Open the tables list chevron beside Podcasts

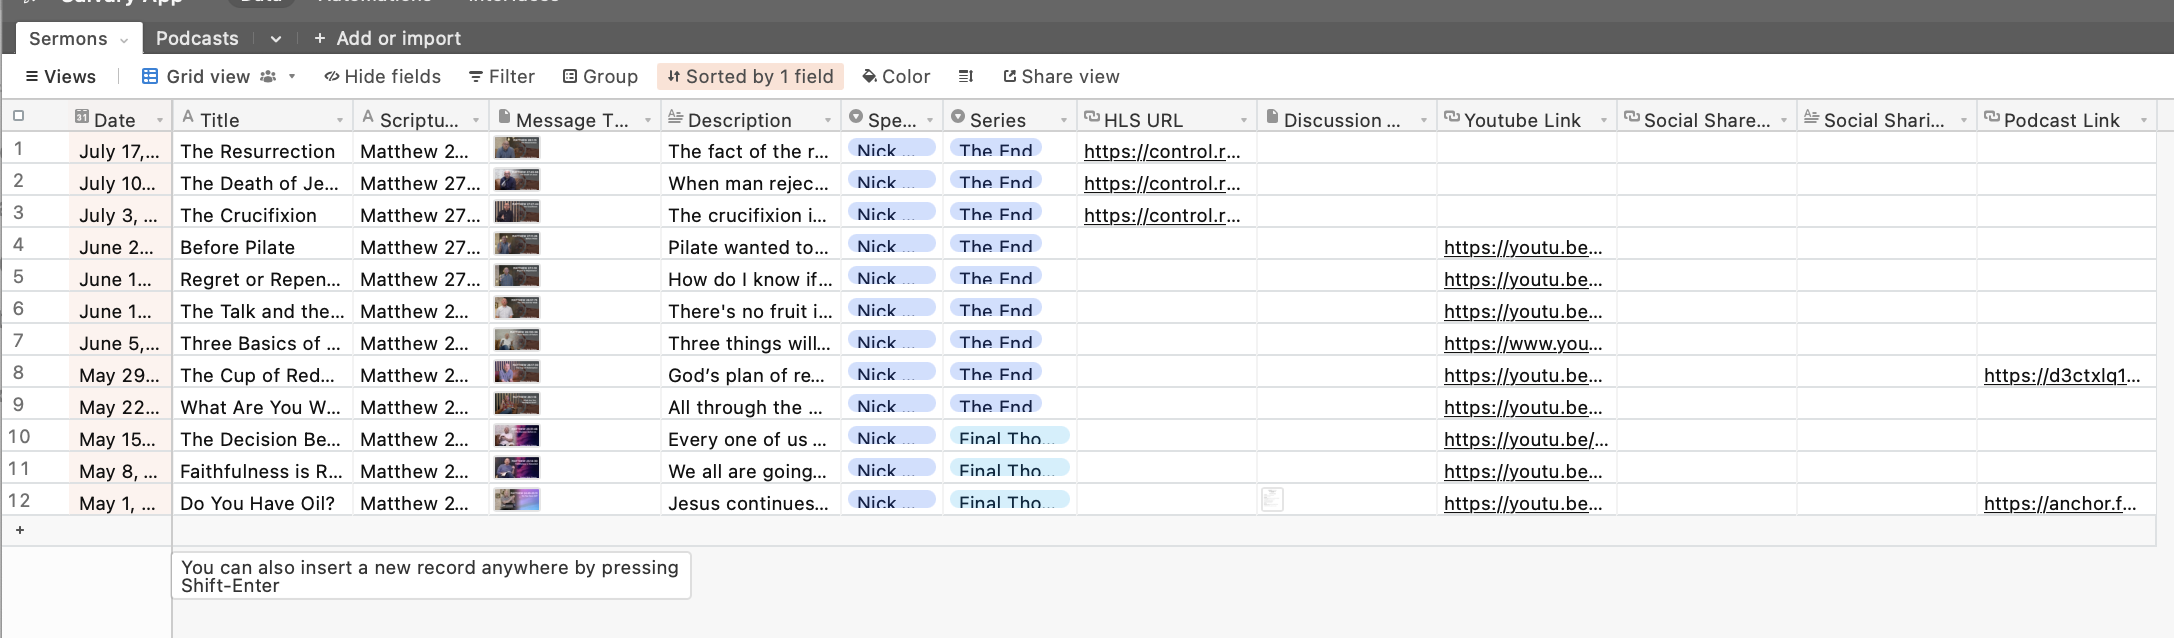275,39
